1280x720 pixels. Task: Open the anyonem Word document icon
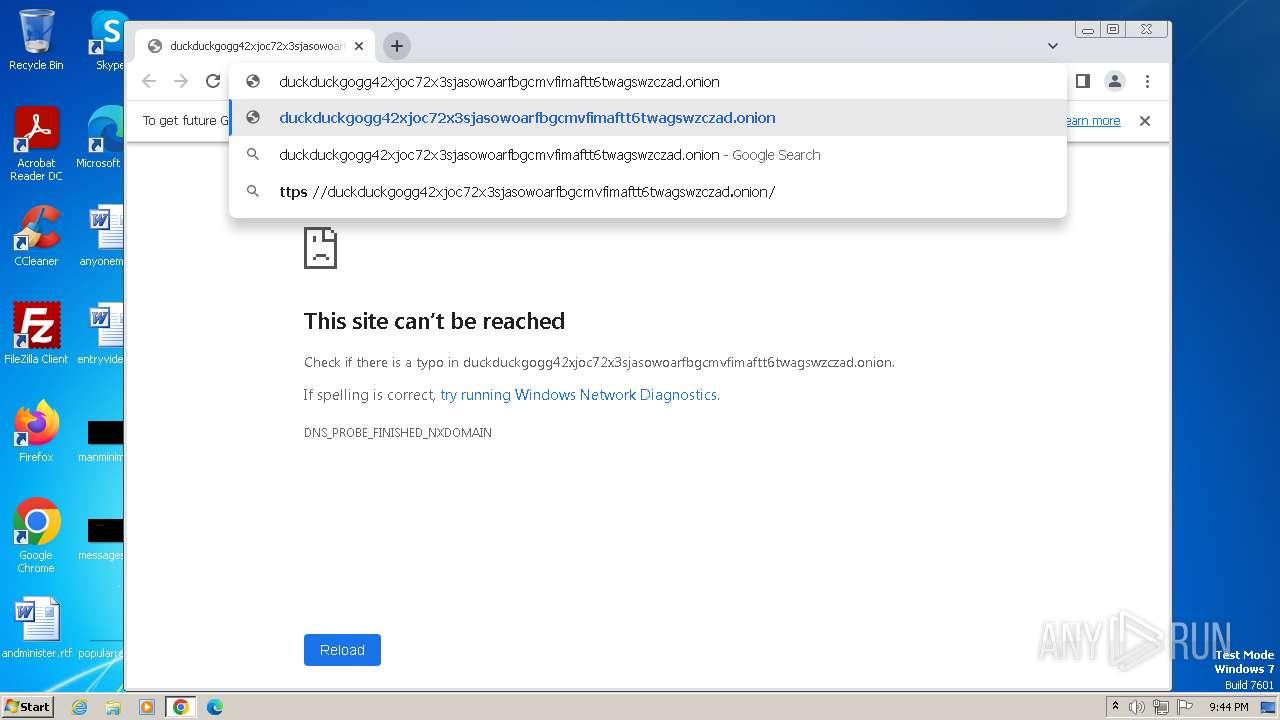pyautogui.click(x=102, y=237)
